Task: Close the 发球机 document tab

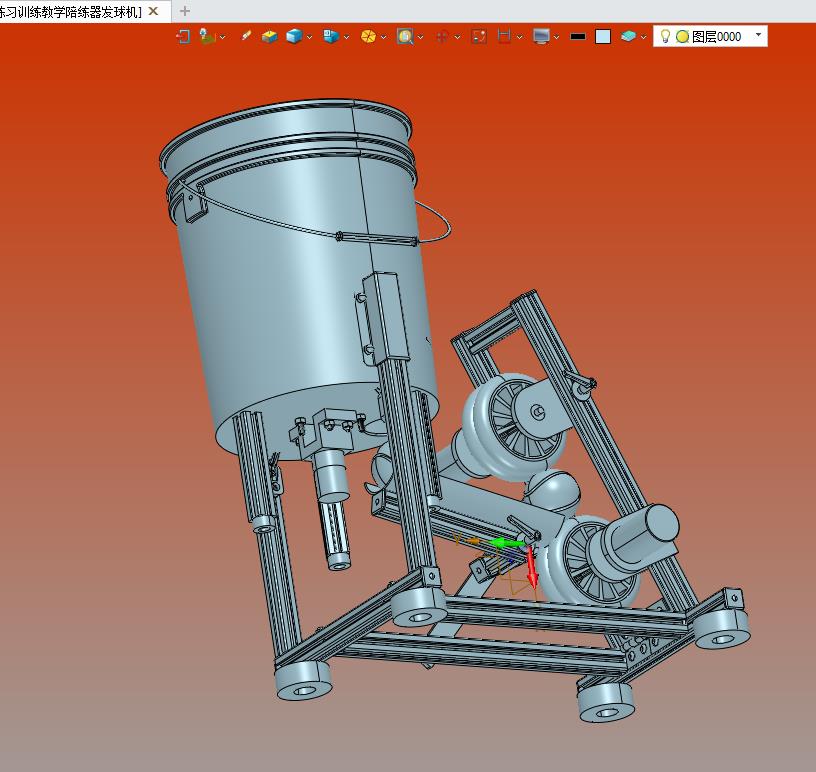Action: [x=153, y=11]
